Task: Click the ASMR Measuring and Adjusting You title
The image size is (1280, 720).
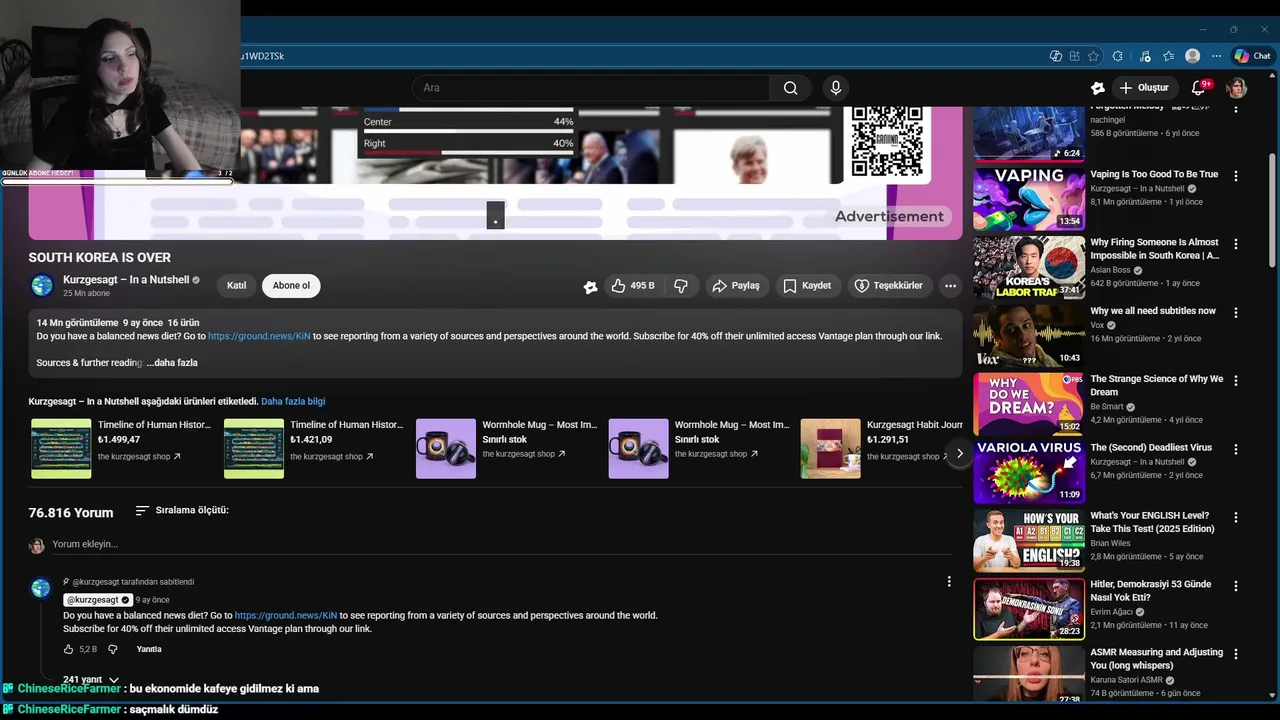Action: 1157,658
